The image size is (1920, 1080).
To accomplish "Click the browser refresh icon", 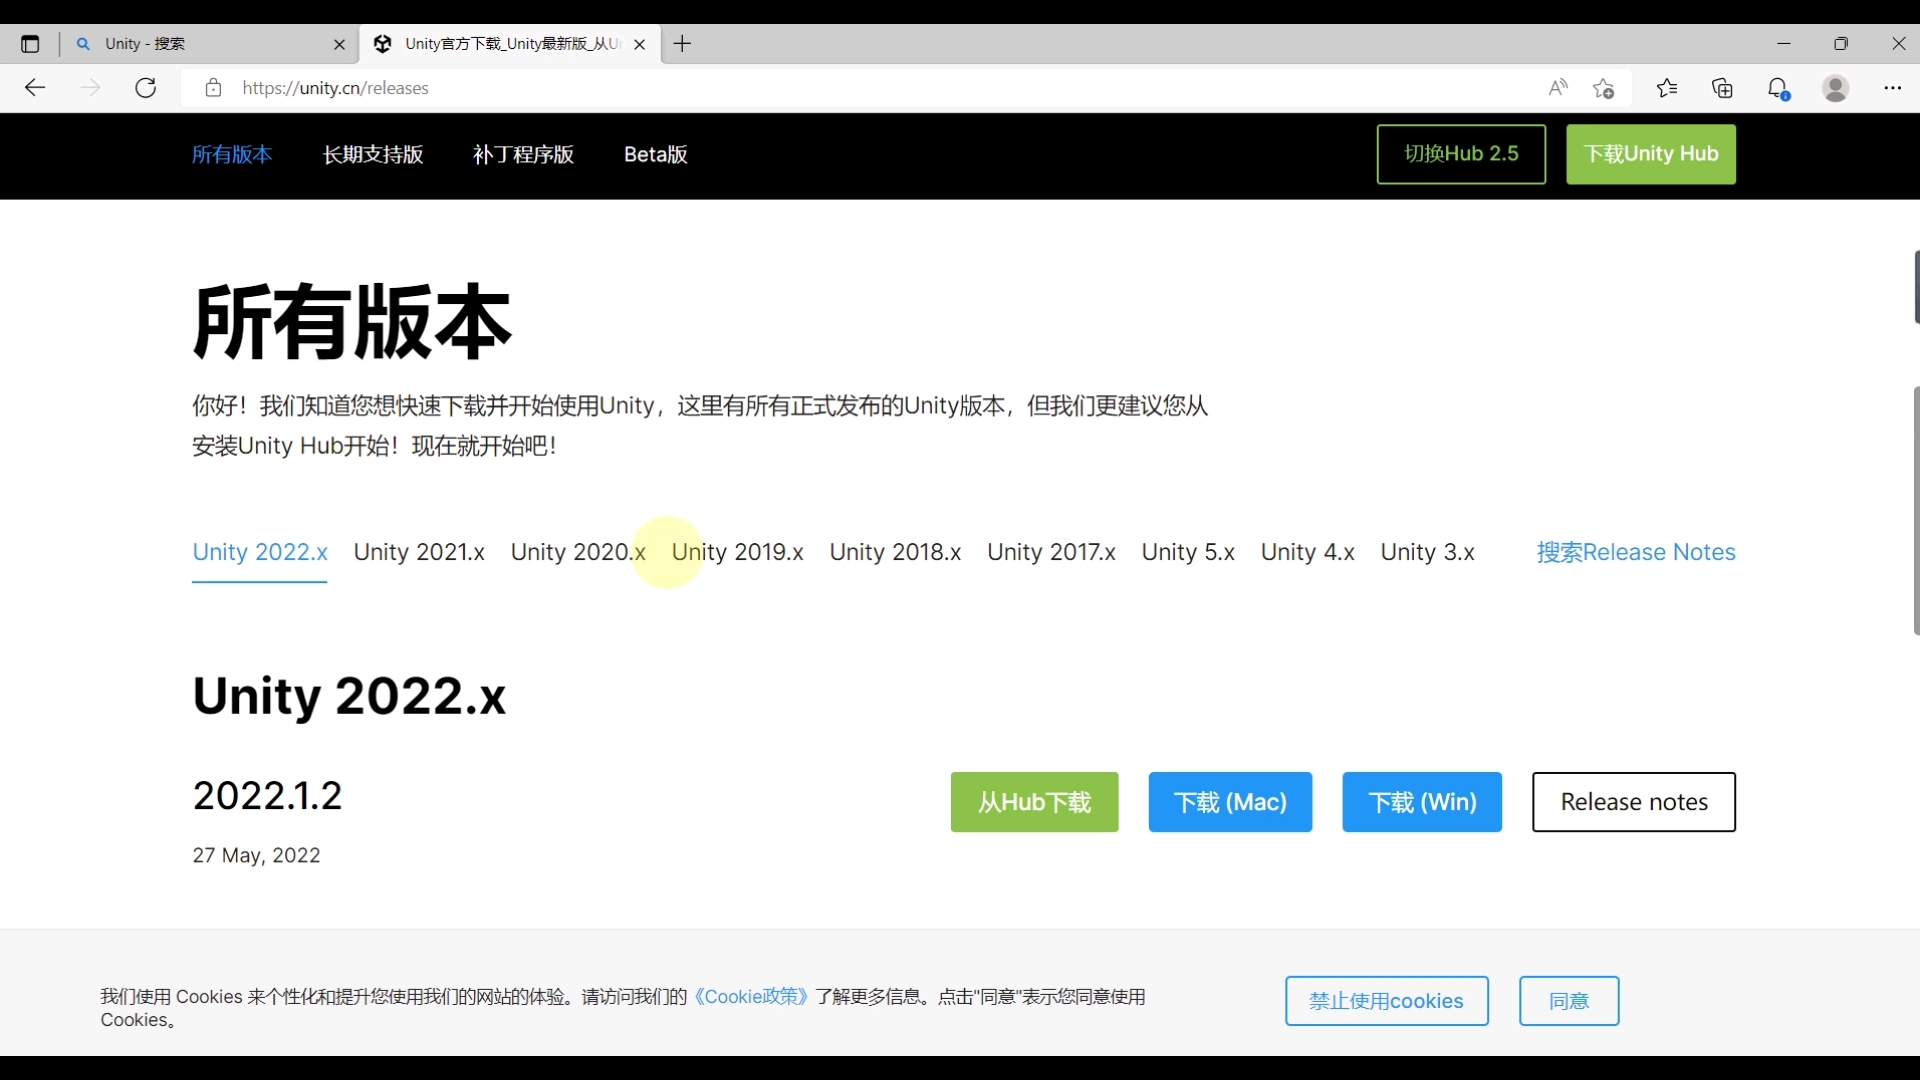I will tap(146, 88).
